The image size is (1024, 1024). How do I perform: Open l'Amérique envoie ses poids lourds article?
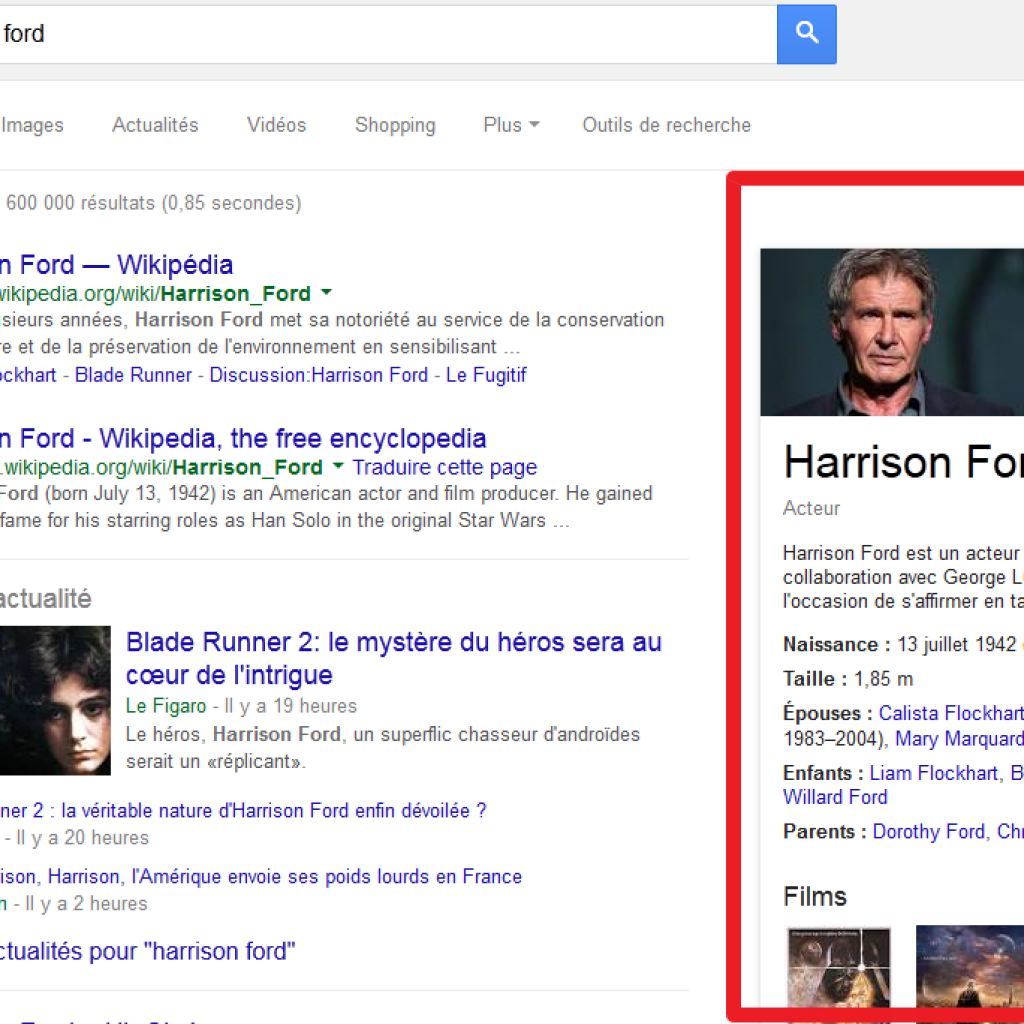click(x=261, y=876)
